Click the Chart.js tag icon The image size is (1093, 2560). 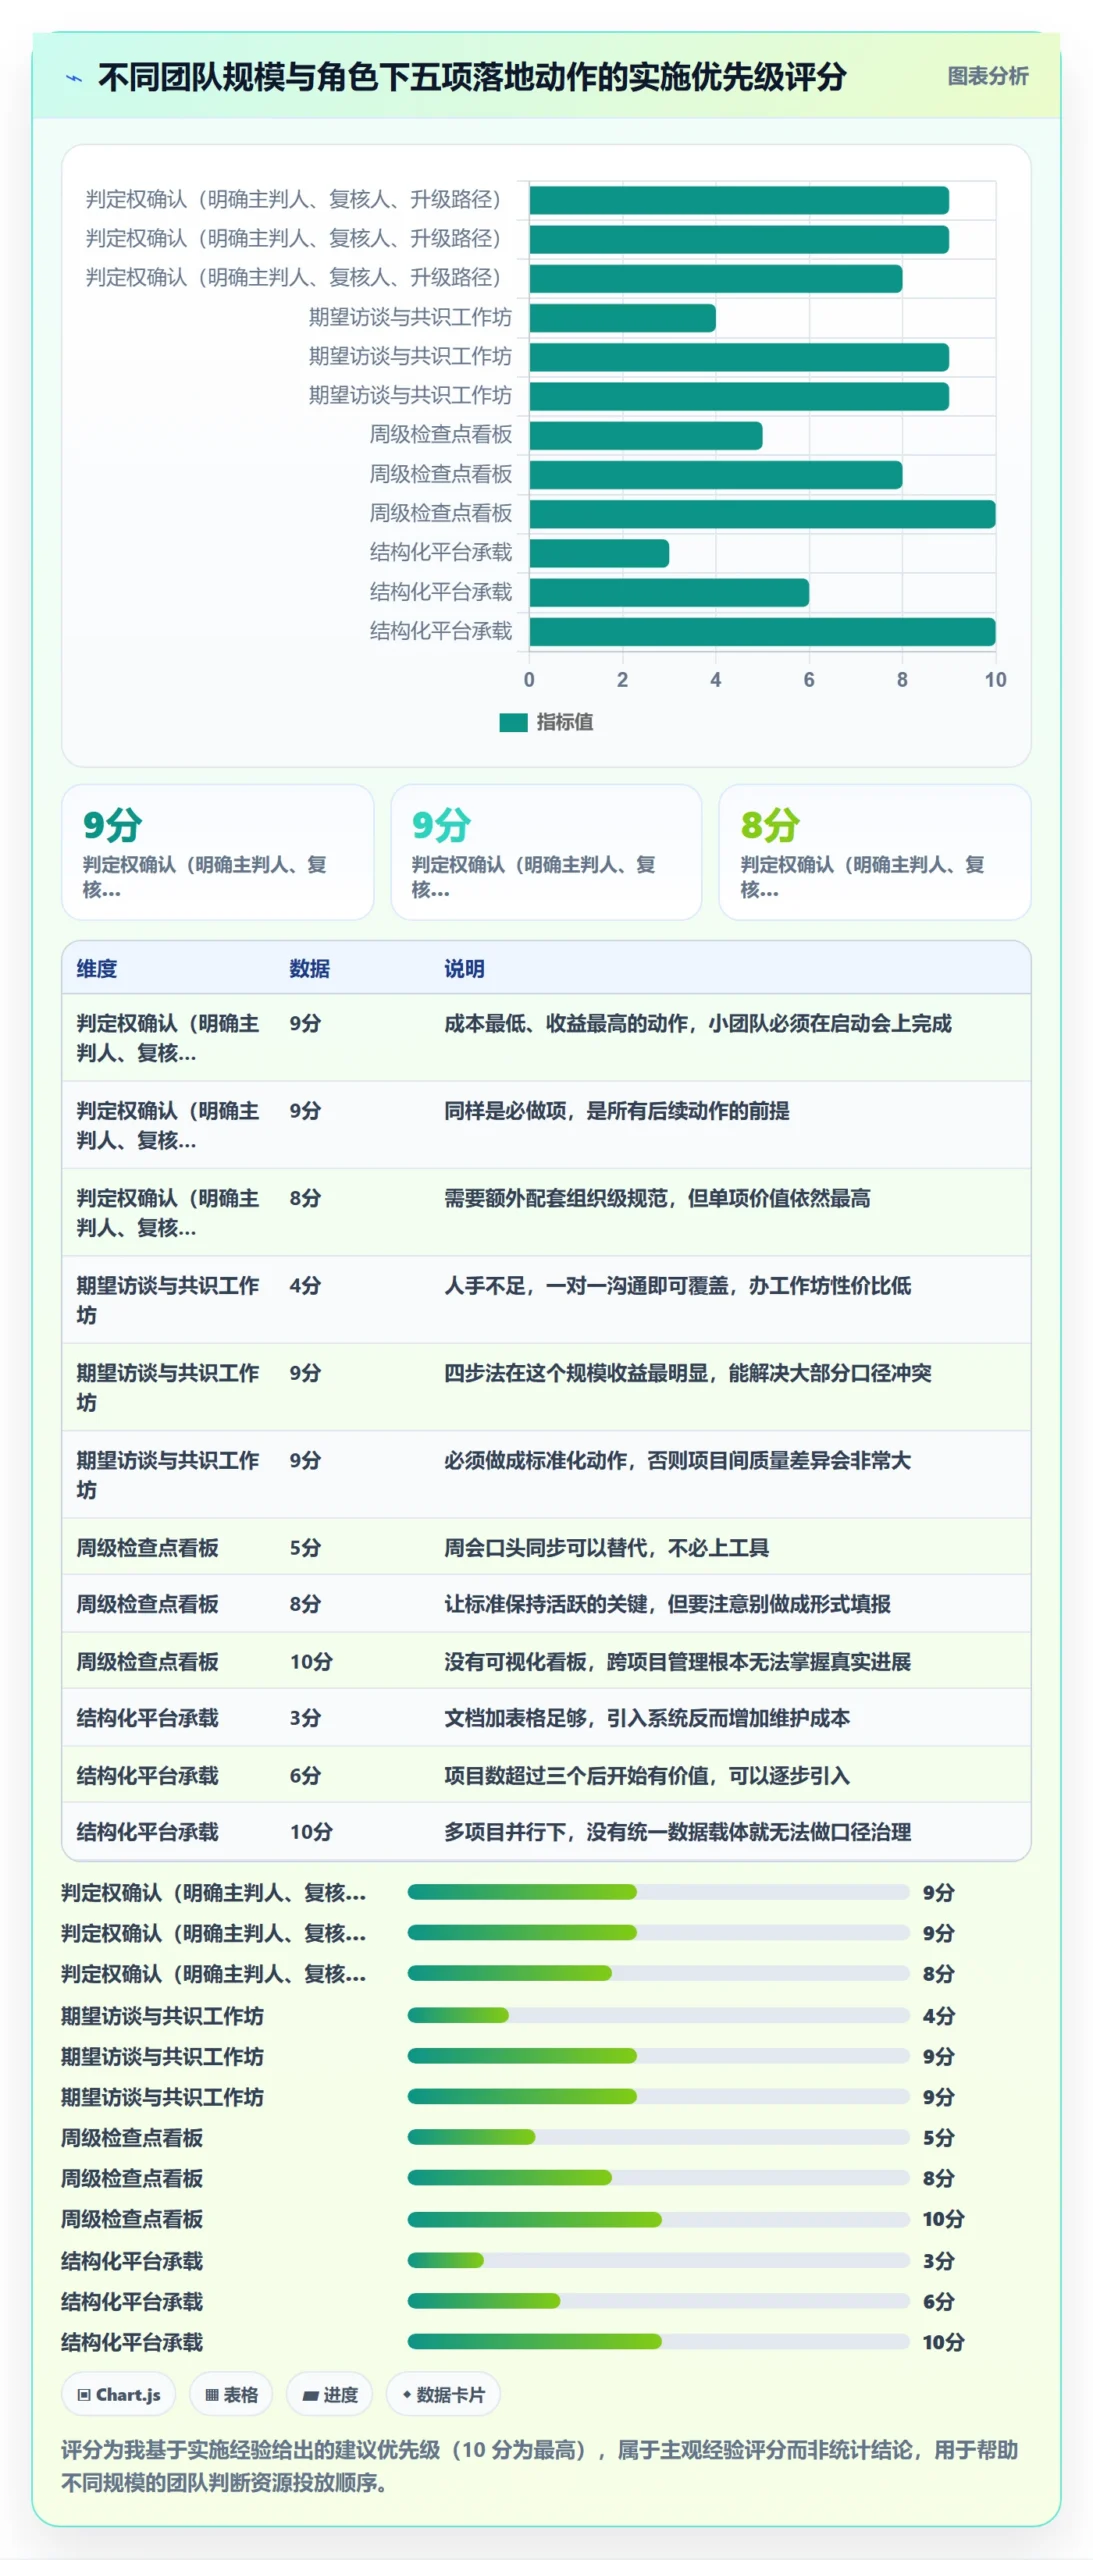[84, 2394]
